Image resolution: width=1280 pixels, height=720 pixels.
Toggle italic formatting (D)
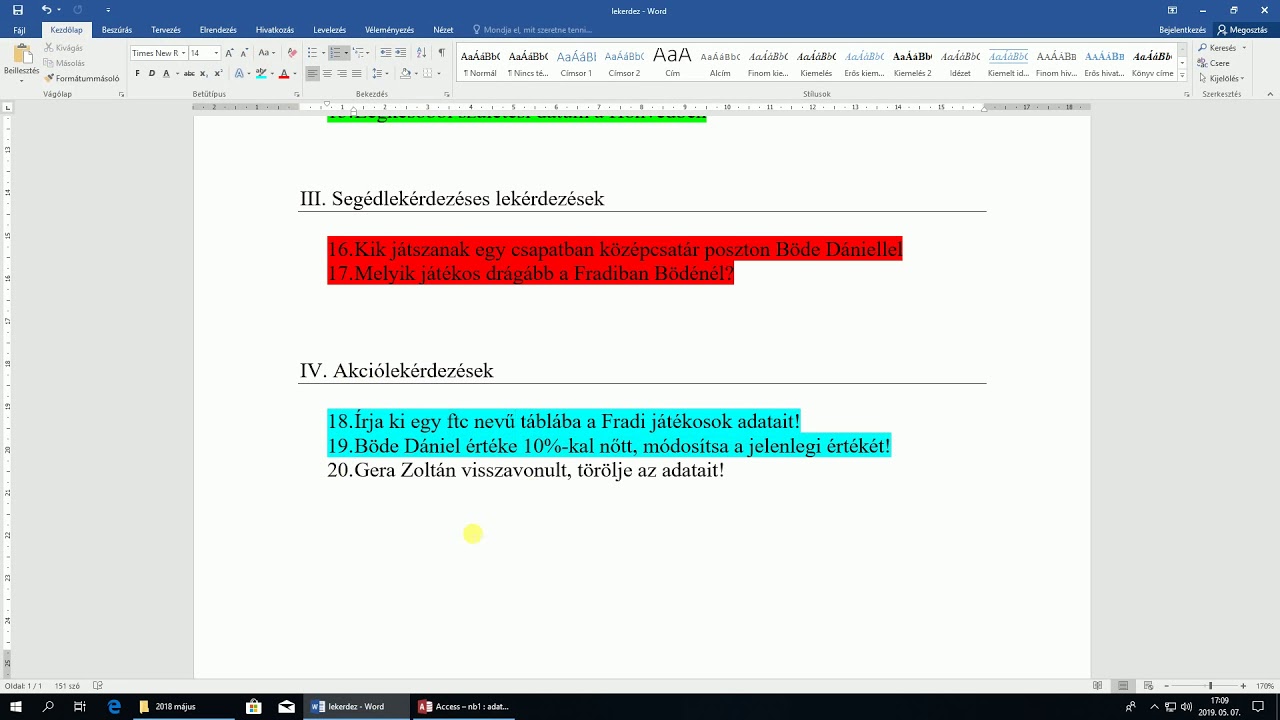coord(152,73)
